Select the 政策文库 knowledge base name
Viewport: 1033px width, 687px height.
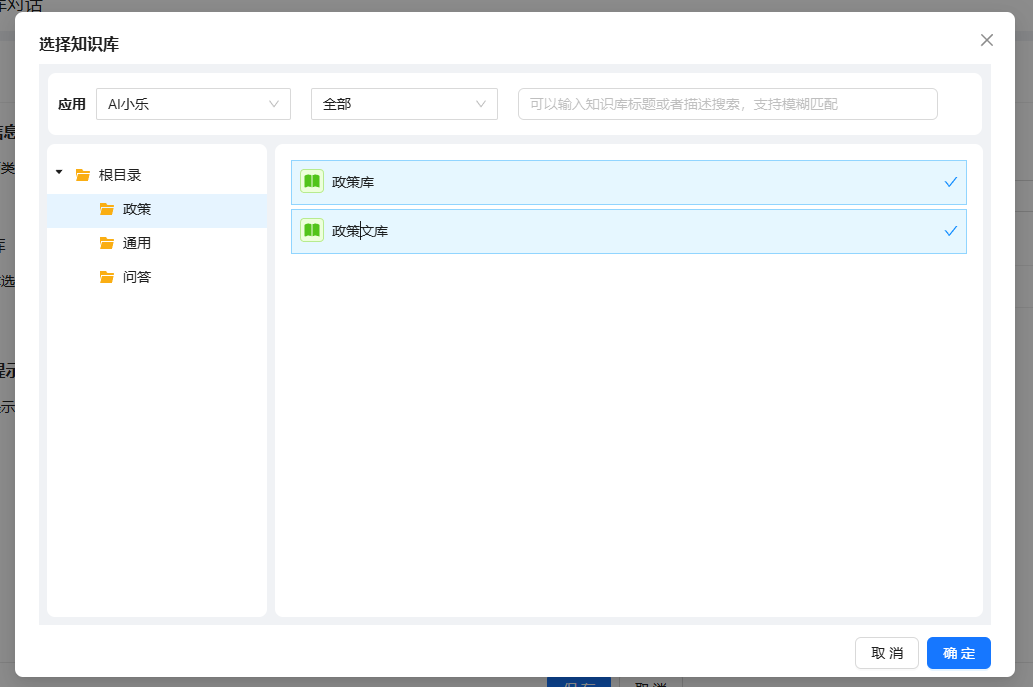coord(360,231)
